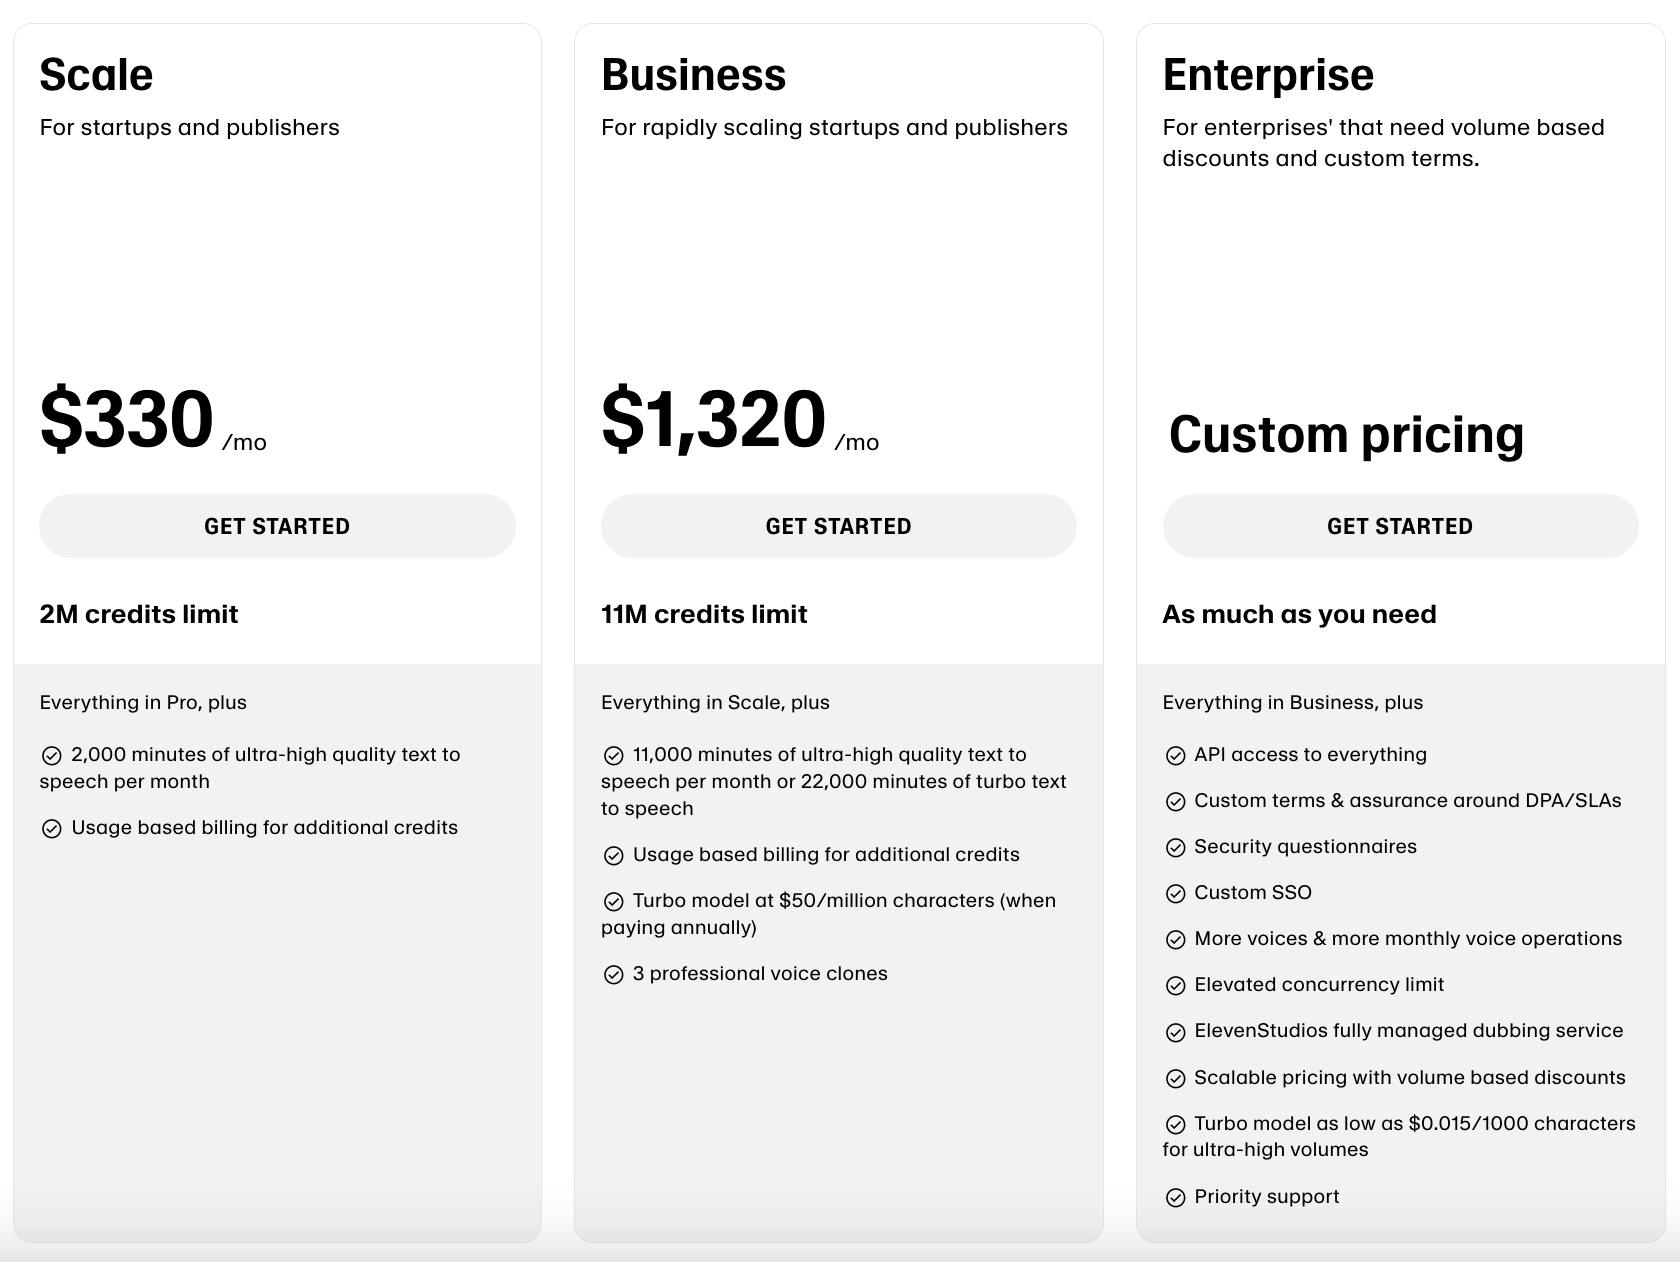Click checkmark beside ElevenStudios dubbing service
The image size is (1680, 1262).
point(1176,1032)
